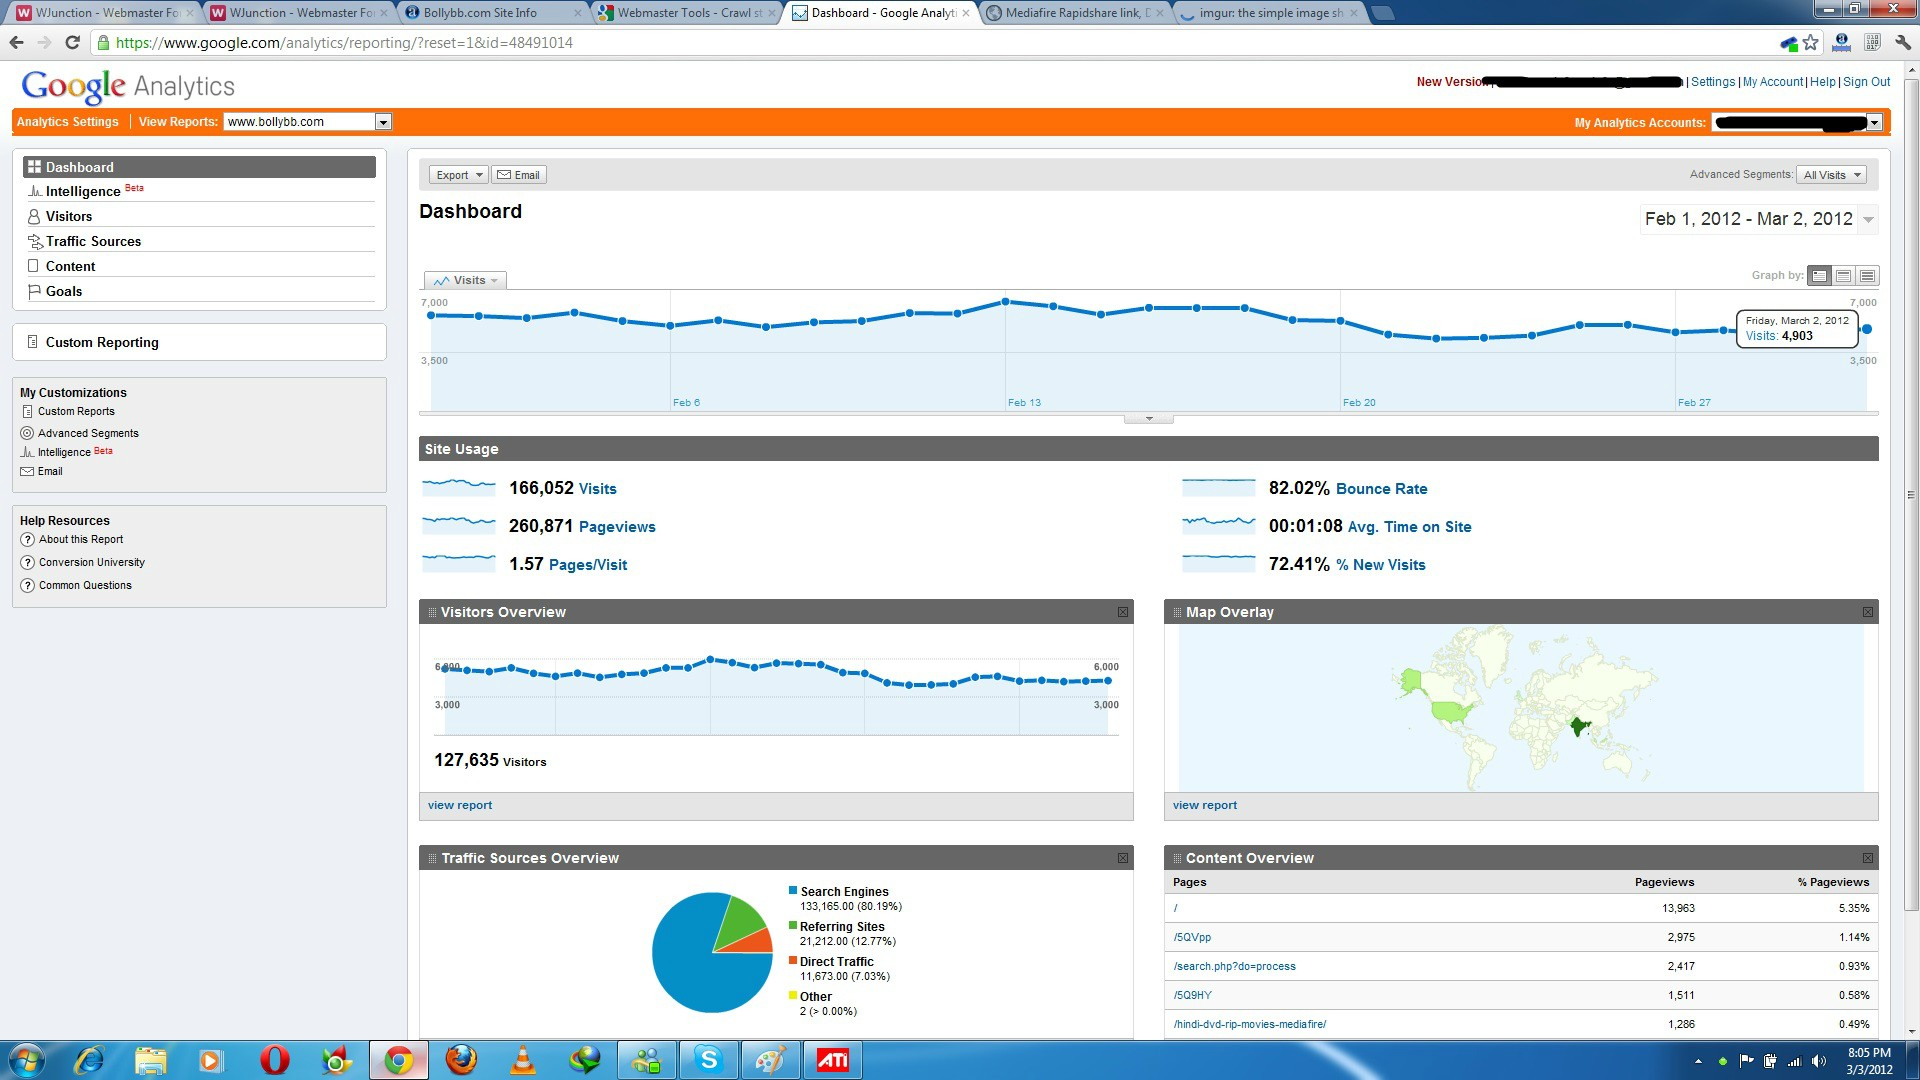Email the dashboard report
The width and height of the screenshot is (1920, 1080).
518,175
